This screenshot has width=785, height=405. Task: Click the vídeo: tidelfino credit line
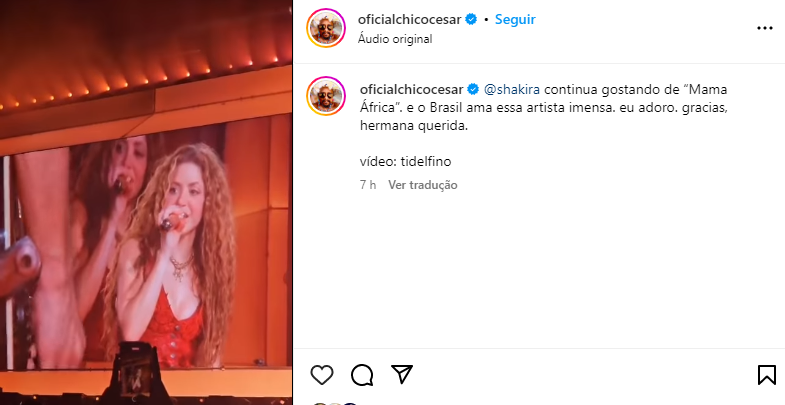(x=406, y=162)
